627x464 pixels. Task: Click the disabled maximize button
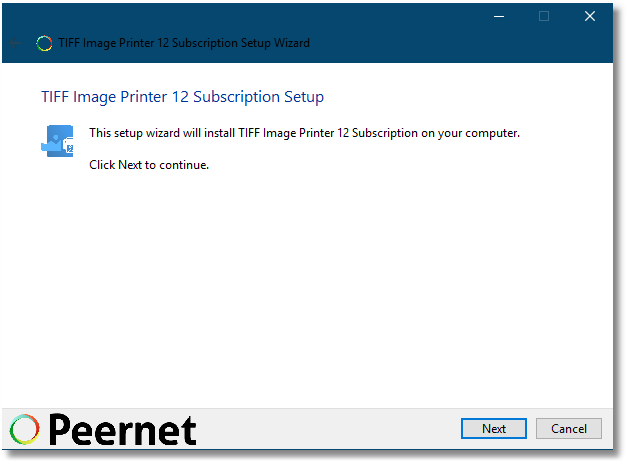click(x=544, y=16)
